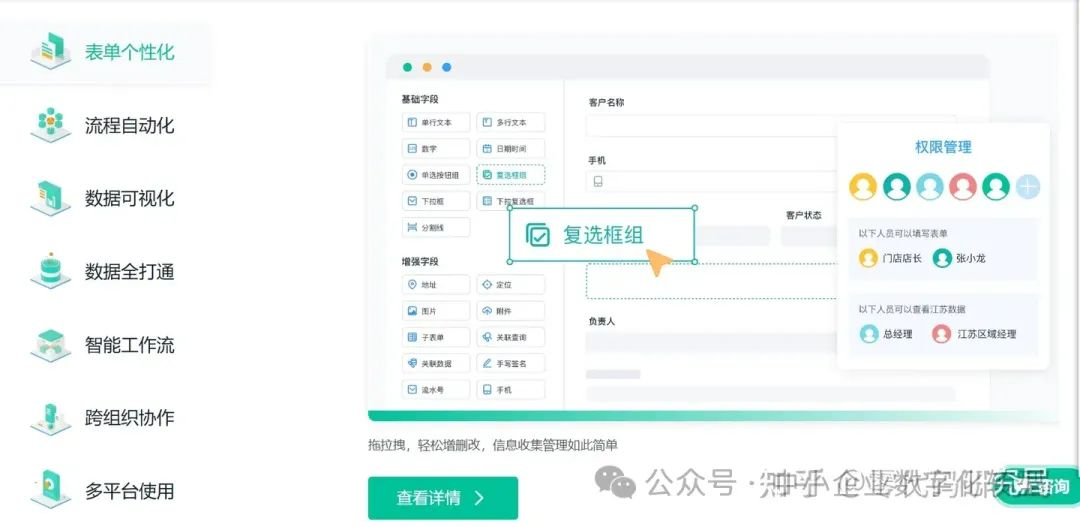1080x527 pixels.
Task: Choose the 手写签名 signature widget
Action: pos(510,363)
